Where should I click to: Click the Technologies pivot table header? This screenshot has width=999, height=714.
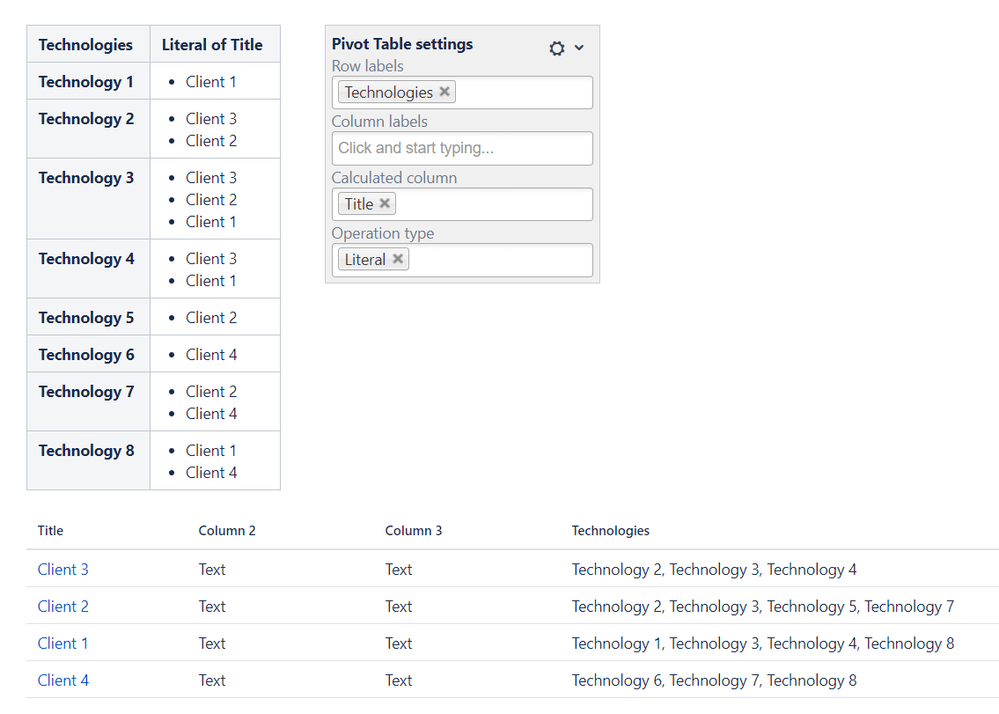click(86, 45)
